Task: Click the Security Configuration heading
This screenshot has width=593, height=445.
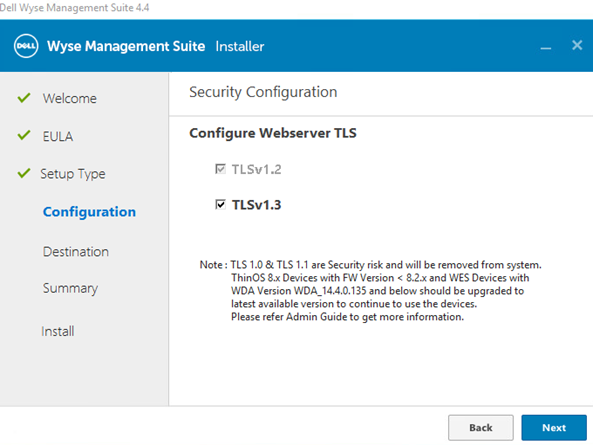Action: [x=263, y=92]
